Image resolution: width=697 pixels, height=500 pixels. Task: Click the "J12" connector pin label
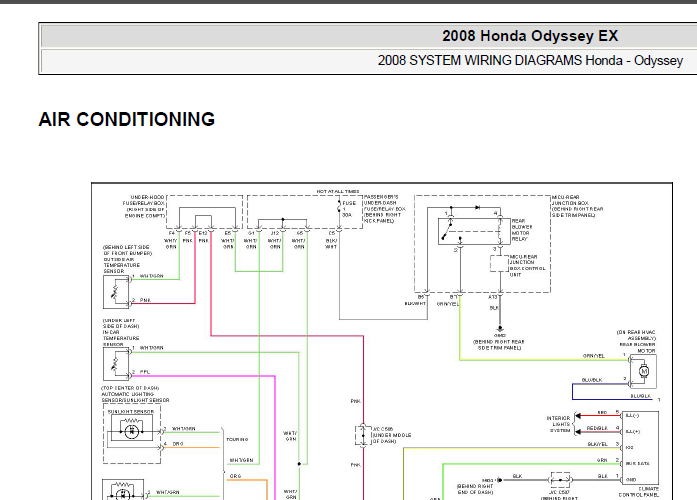click(275, 233)
